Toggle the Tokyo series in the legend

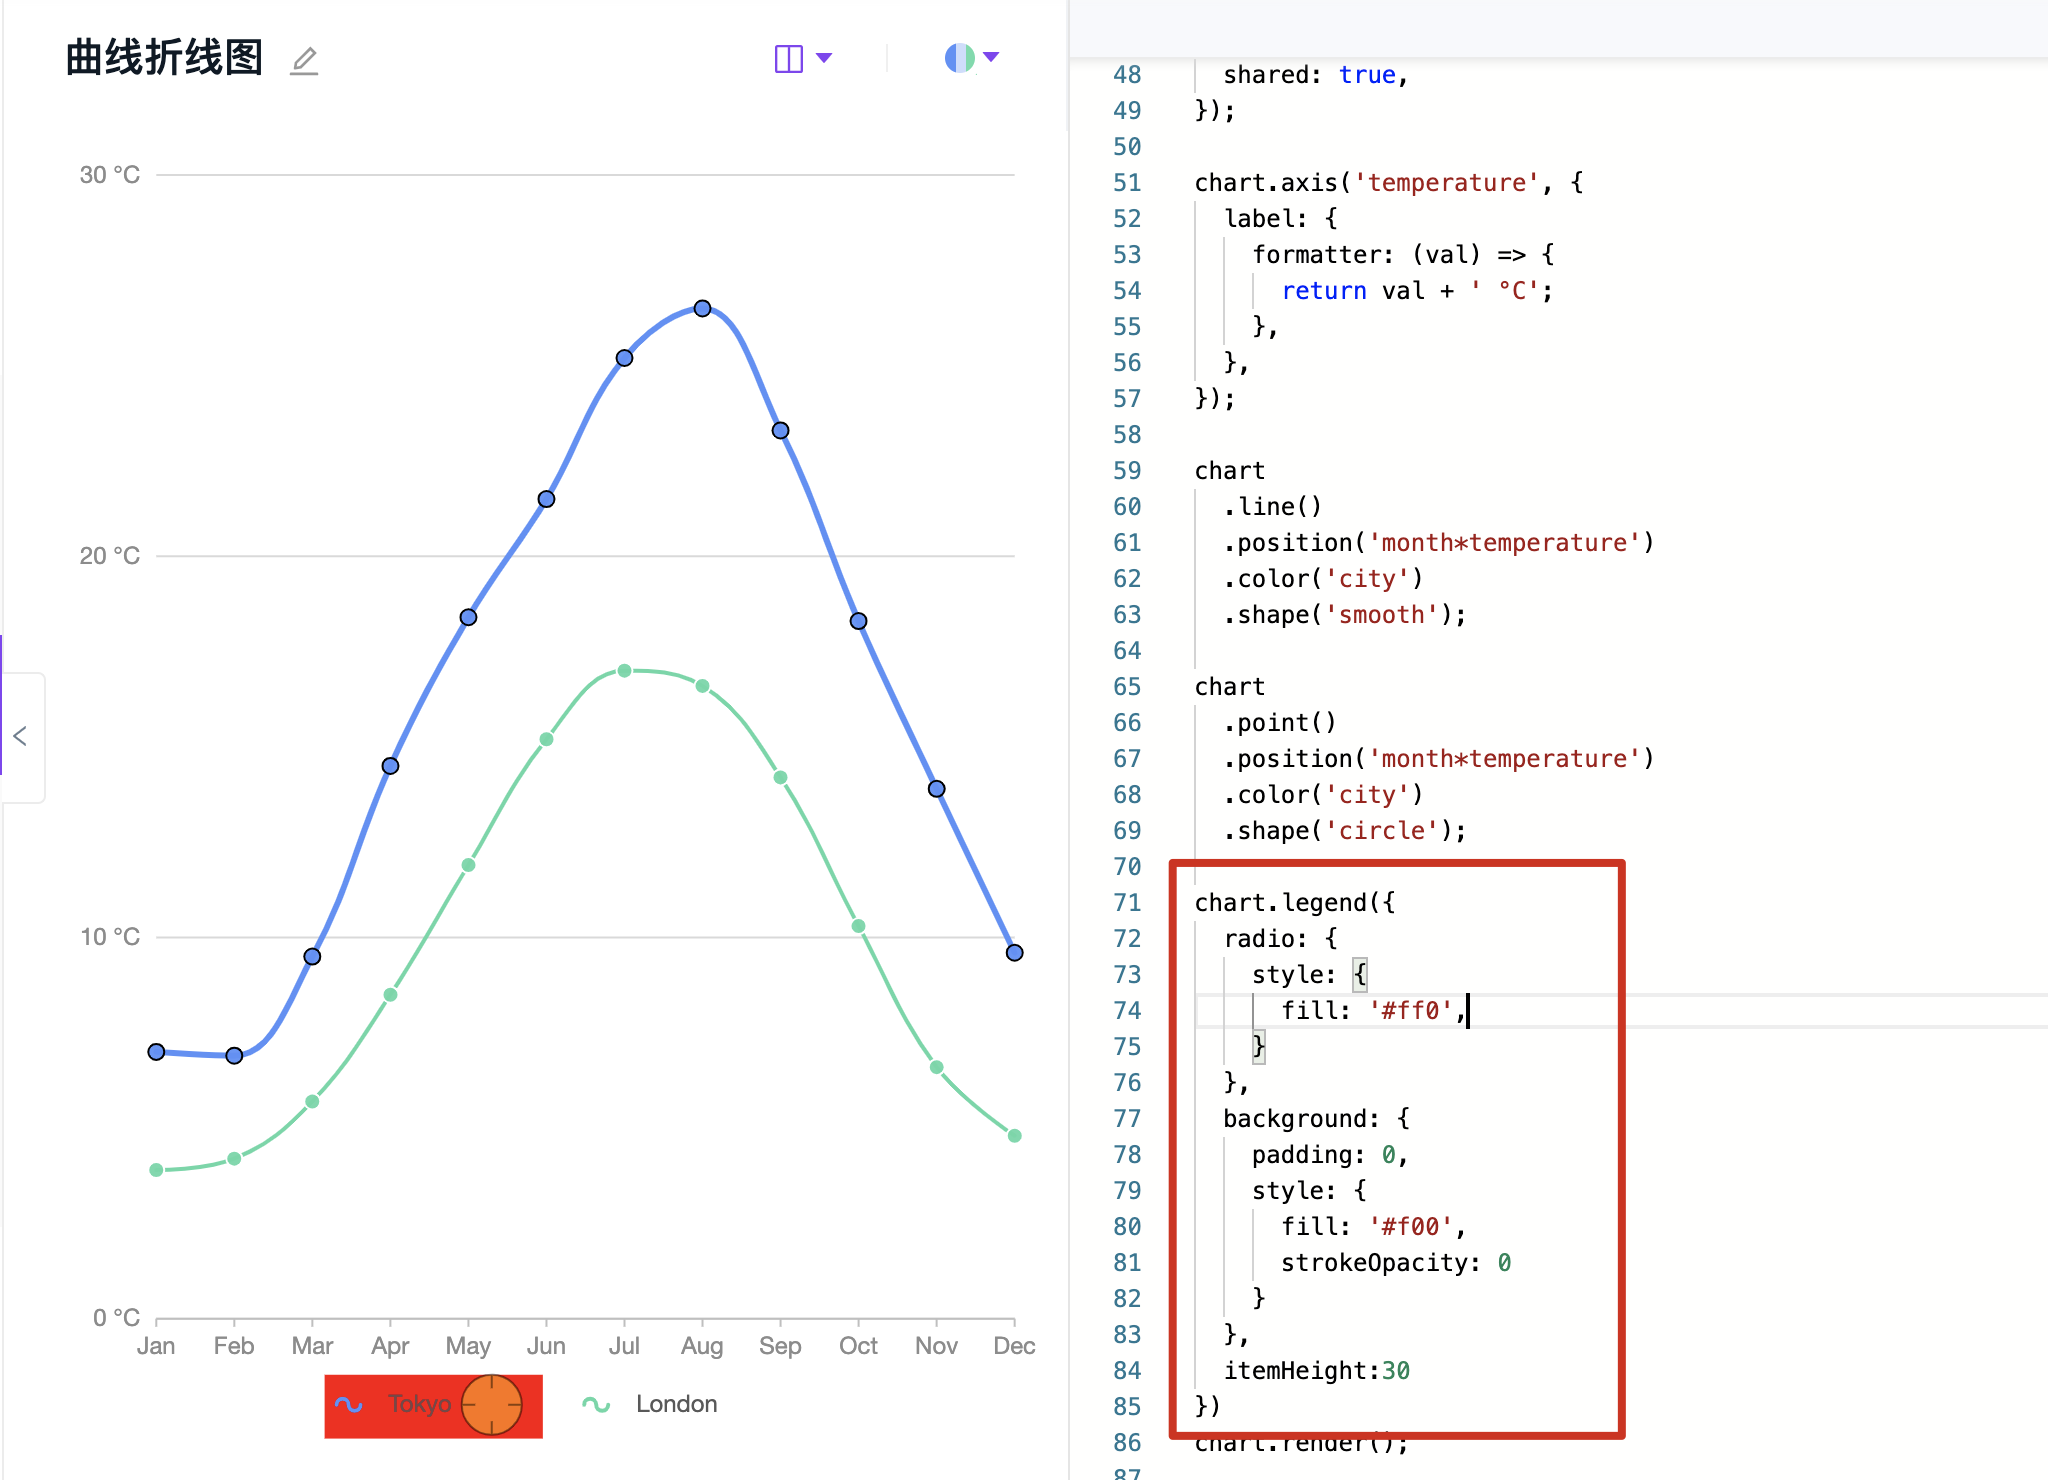point(420,1404)
